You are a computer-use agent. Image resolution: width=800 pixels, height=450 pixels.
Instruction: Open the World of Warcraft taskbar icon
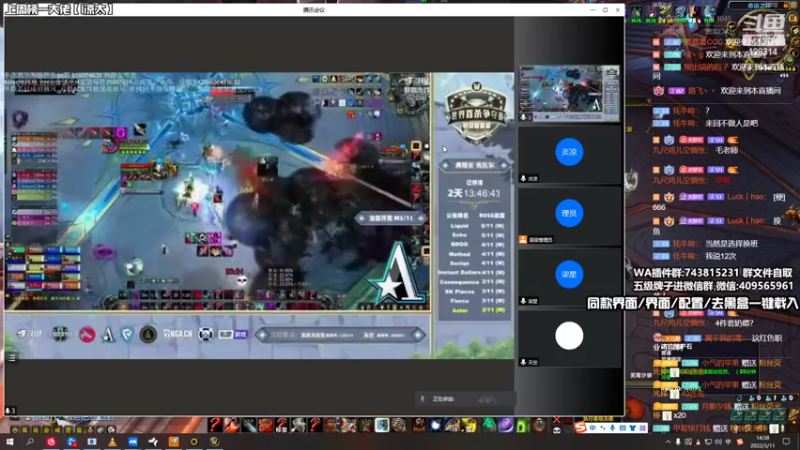click(214, 442)
